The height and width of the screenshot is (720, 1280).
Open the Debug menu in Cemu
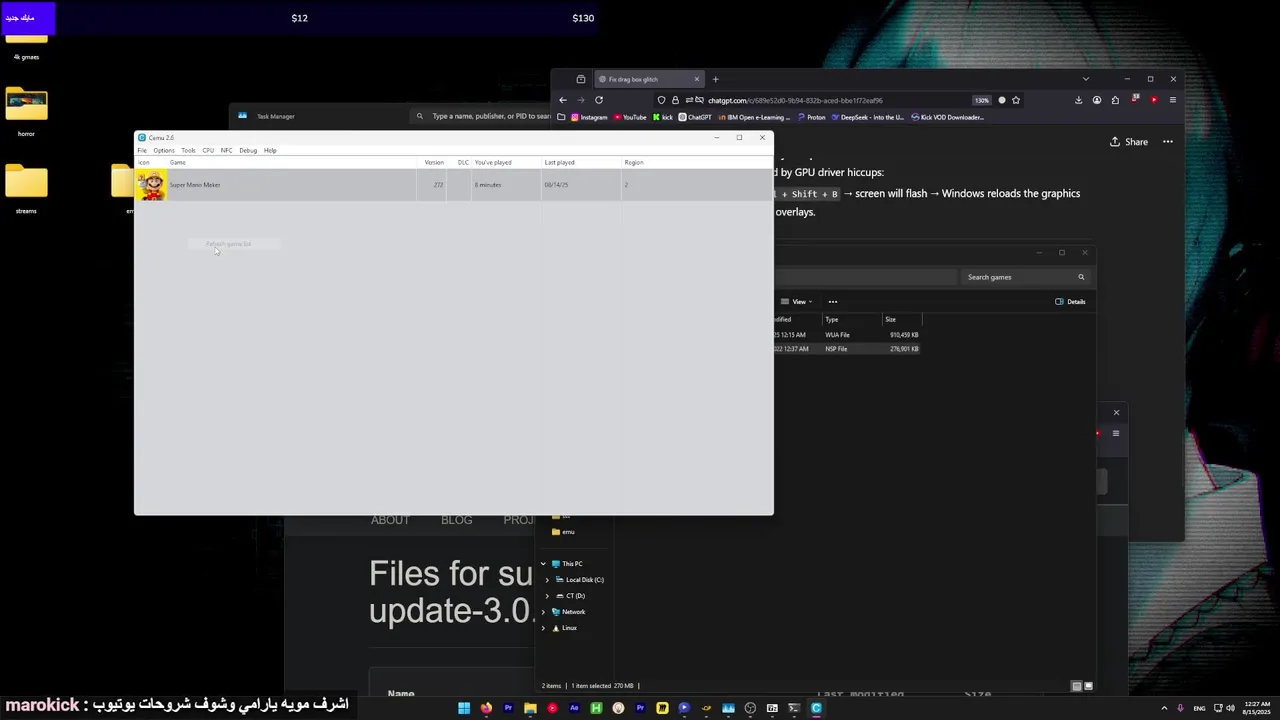click(x=248, y=150)
